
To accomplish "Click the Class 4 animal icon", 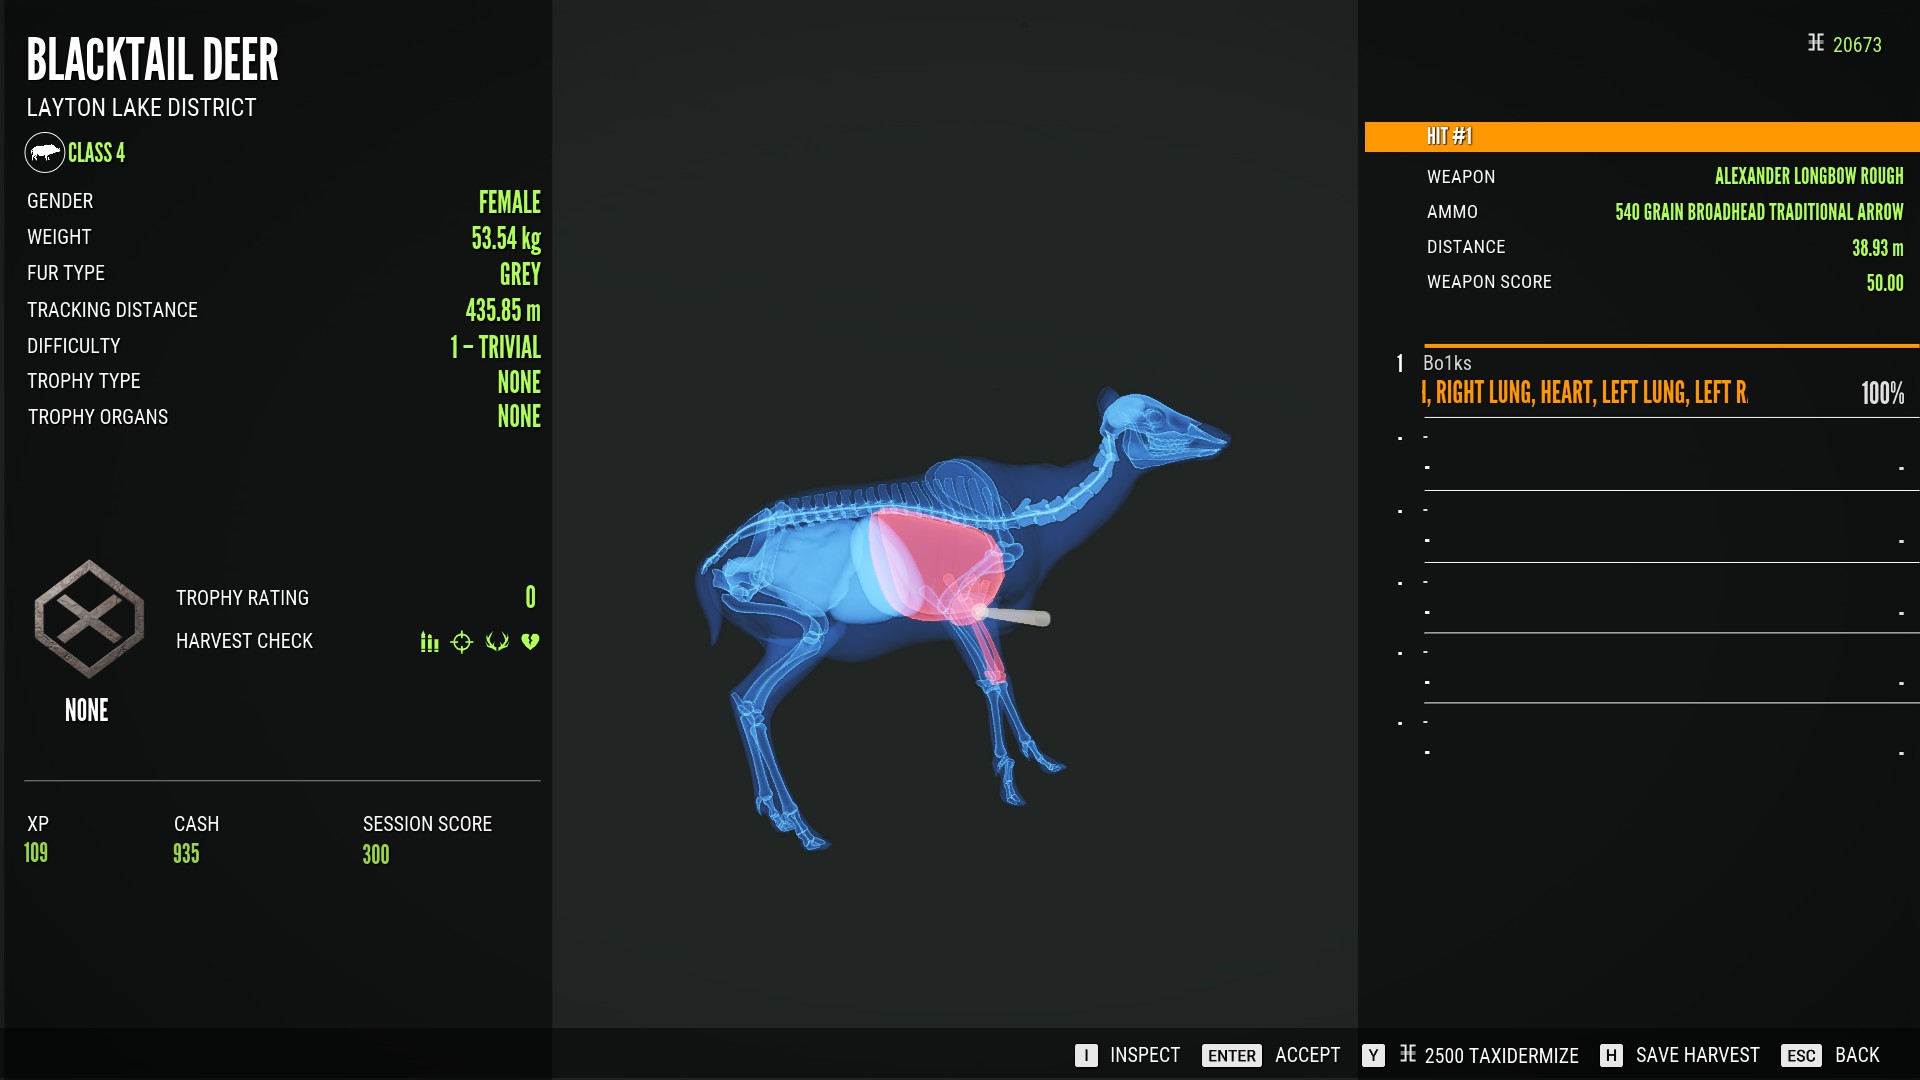I will pyautogui.click(x=45, y=153).
